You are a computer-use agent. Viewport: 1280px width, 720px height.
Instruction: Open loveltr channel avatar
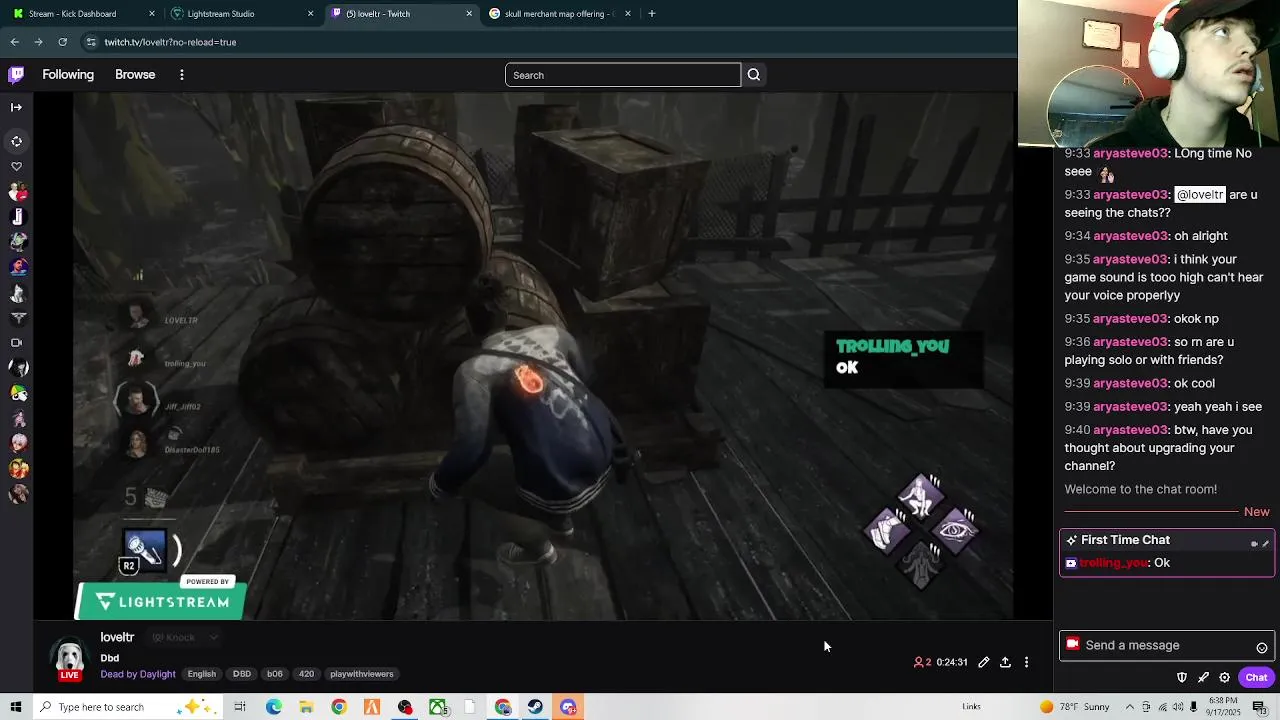pos(69,656)
